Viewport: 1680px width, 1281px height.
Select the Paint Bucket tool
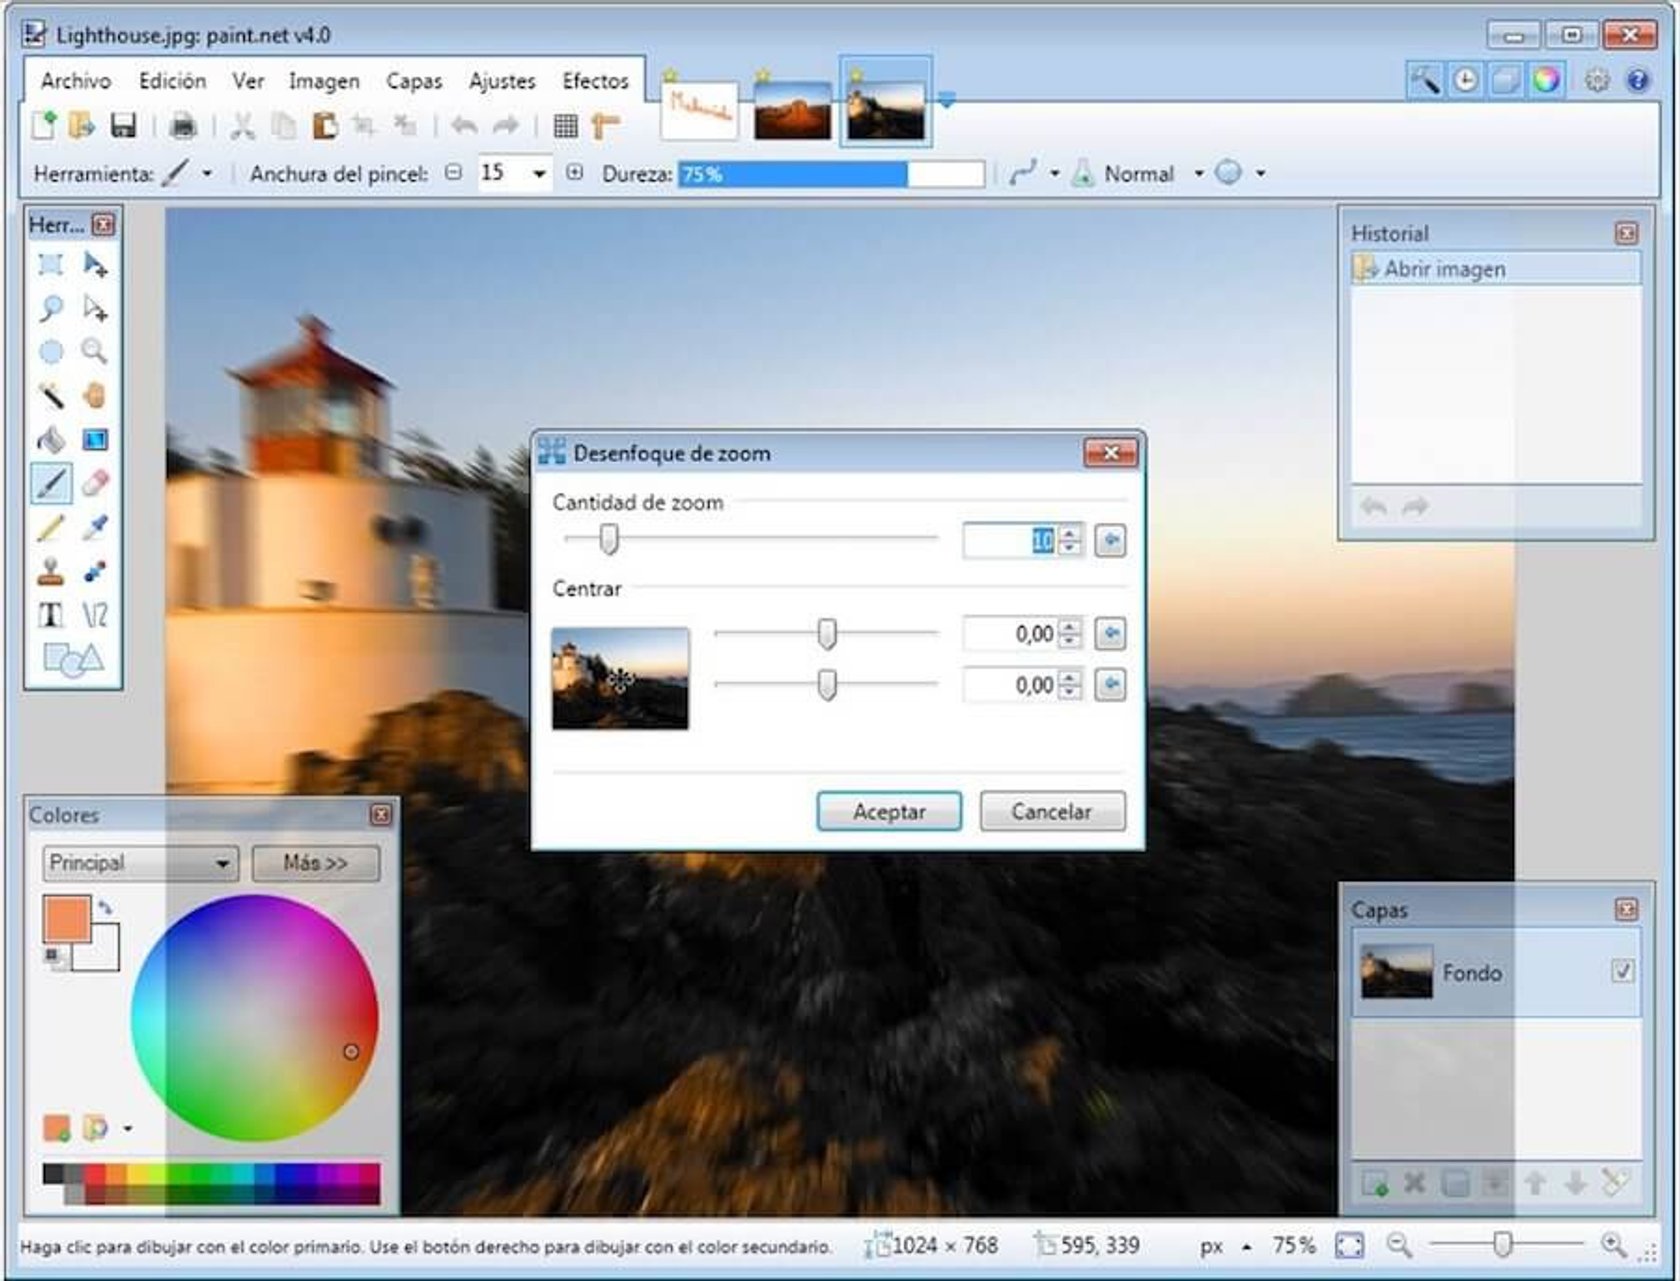click(x=50, y=440)
